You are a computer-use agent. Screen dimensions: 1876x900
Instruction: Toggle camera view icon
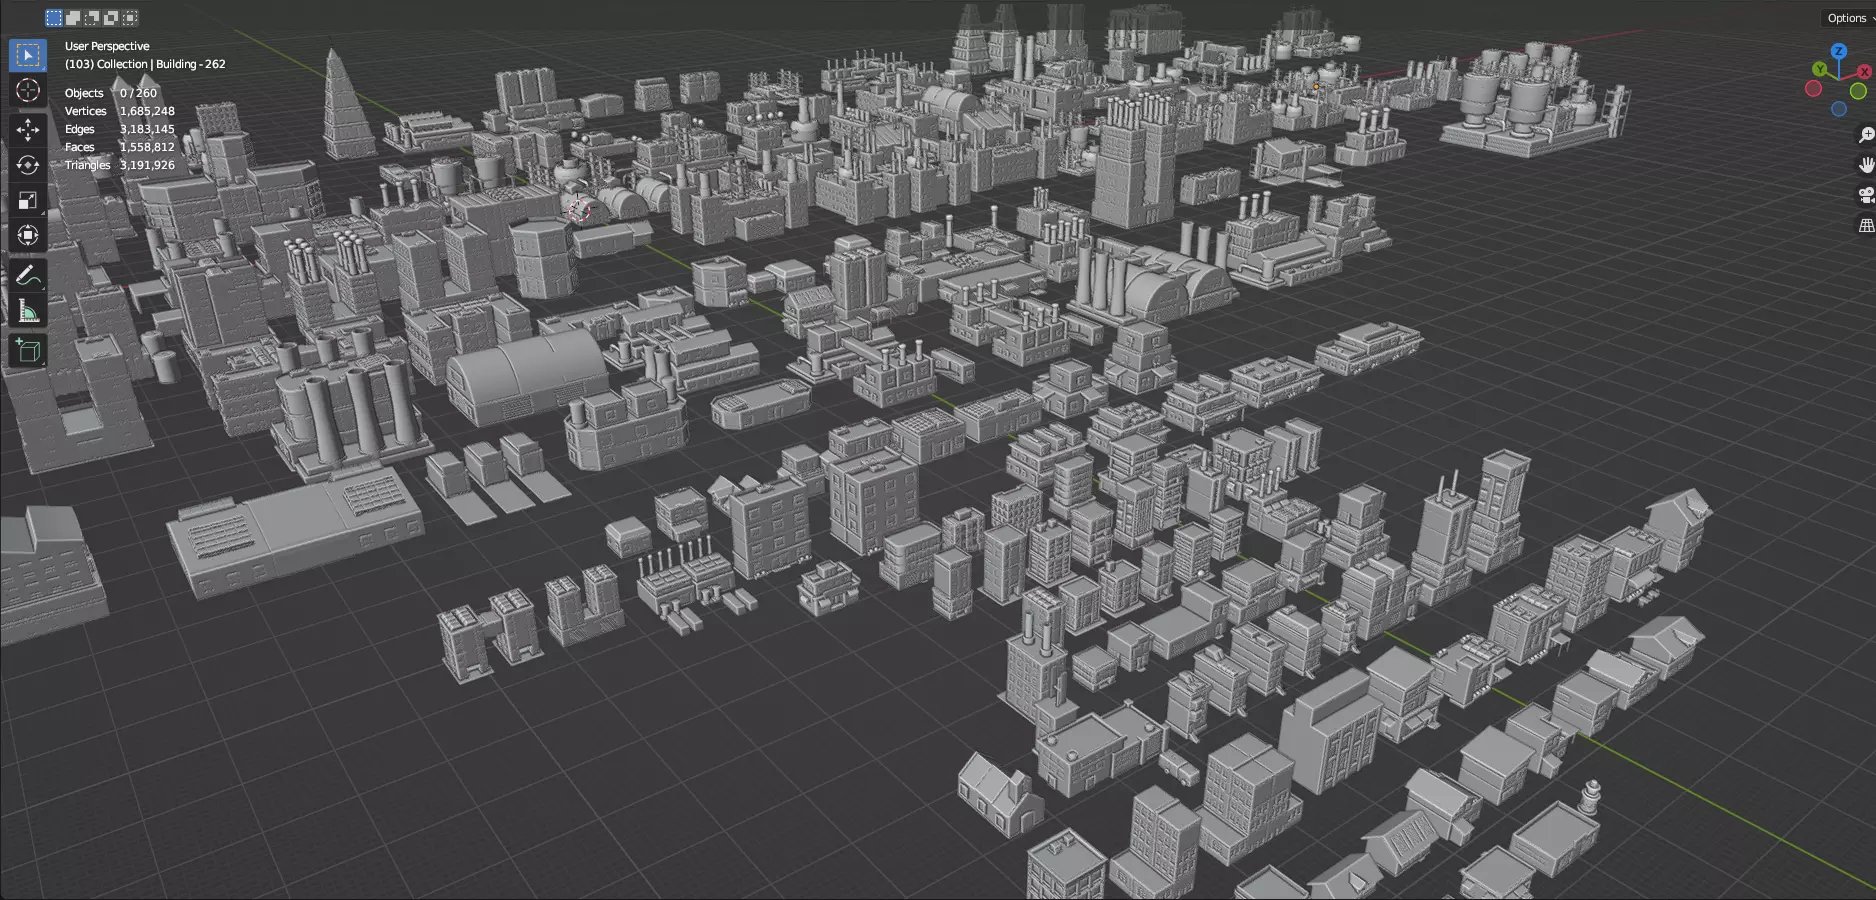(x=1865, y=196)
